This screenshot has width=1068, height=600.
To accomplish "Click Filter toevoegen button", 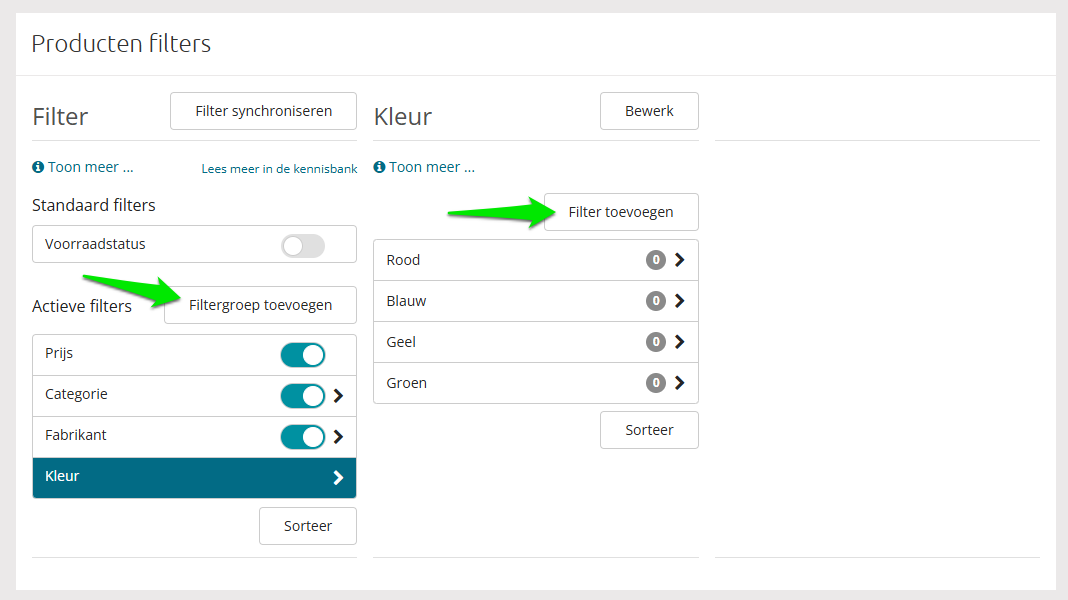I will click(621, 212).
